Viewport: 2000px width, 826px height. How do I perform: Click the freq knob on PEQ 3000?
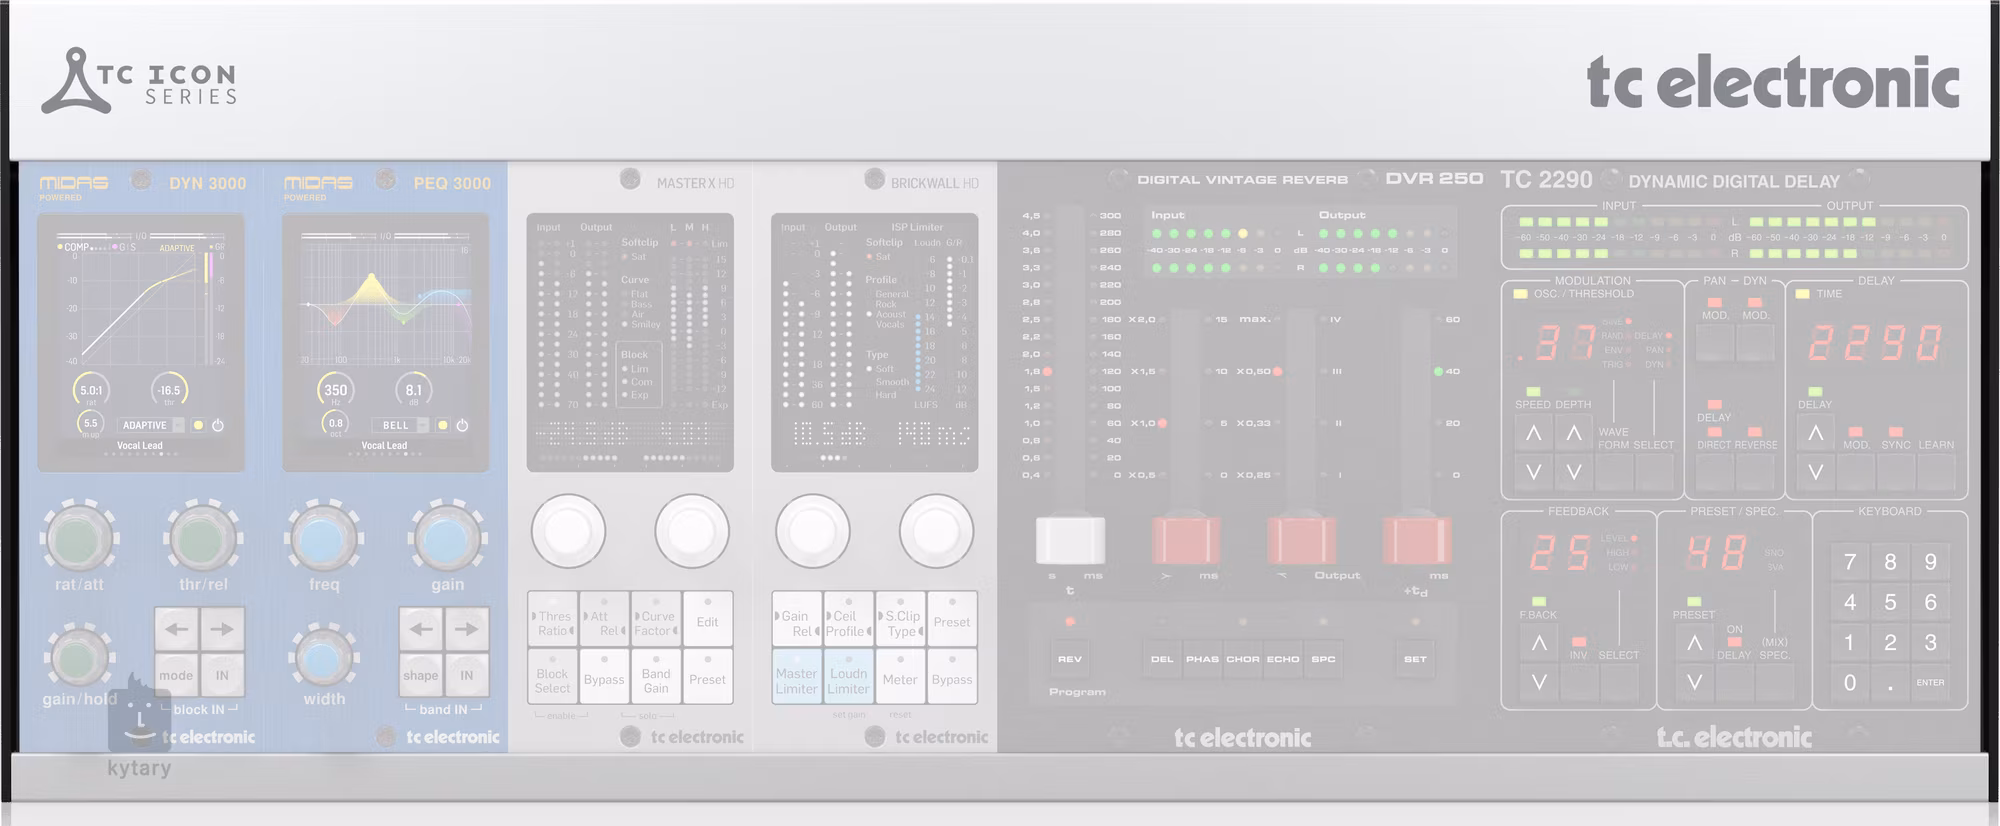tap(323, 538)
